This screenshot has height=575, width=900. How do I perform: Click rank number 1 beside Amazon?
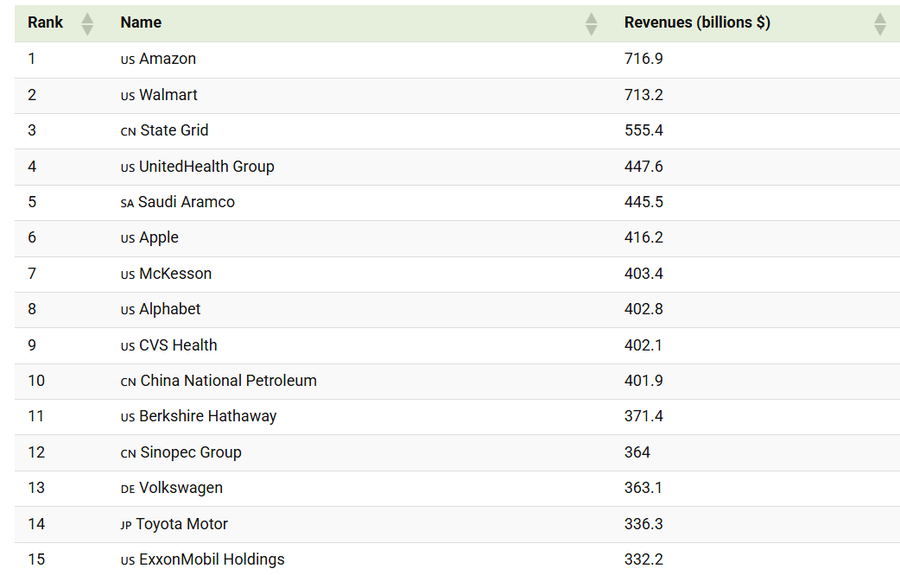point(32,59)
